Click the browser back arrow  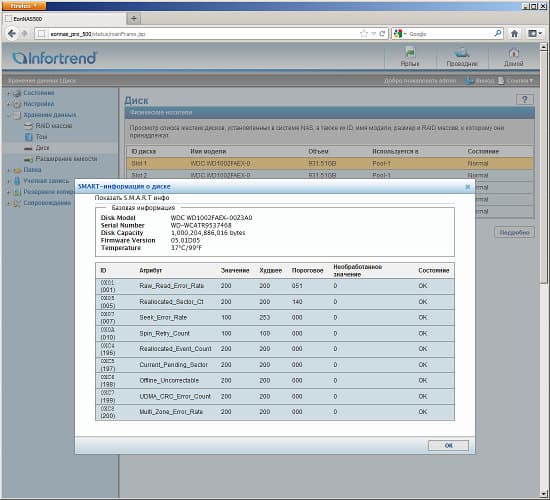pyautogui.click(x=12, y=34)
